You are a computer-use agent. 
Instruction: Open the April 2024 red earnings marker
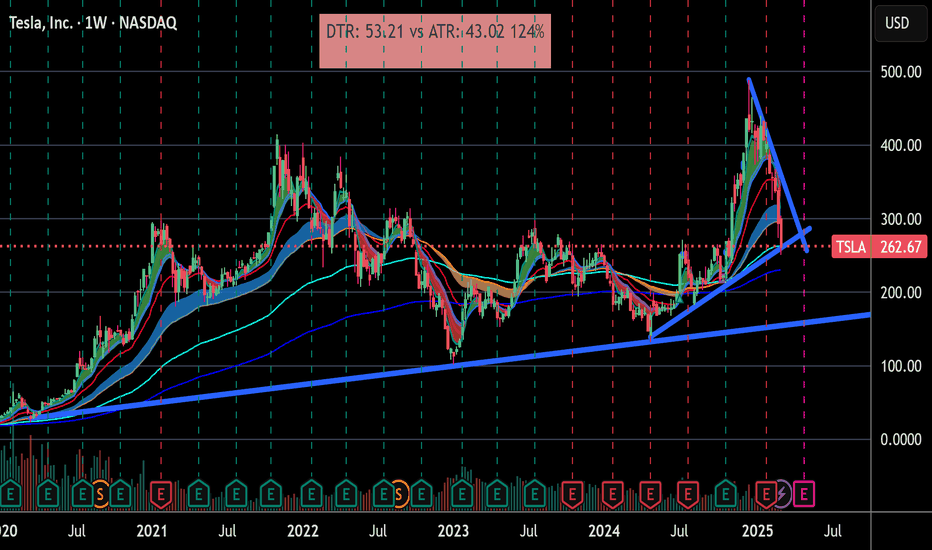pos(650,494)
